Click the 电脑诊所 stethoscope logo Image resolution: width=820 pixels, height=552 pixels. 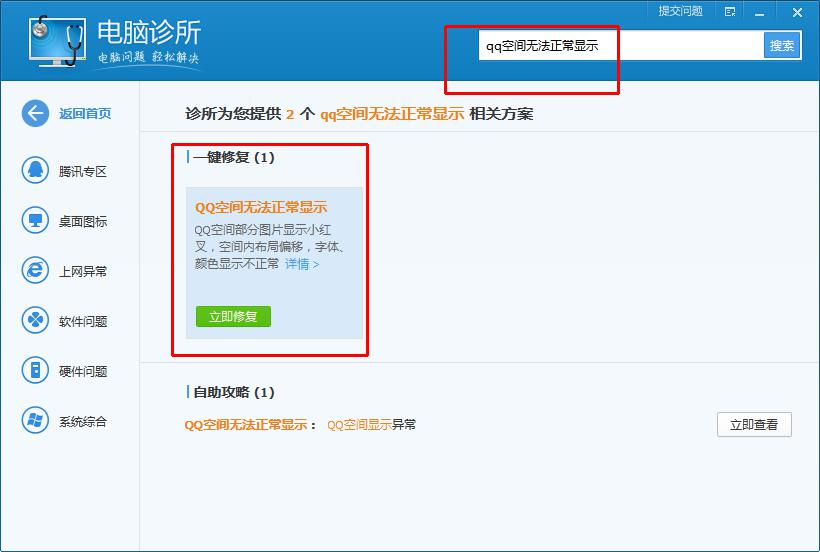coord(57,42)
